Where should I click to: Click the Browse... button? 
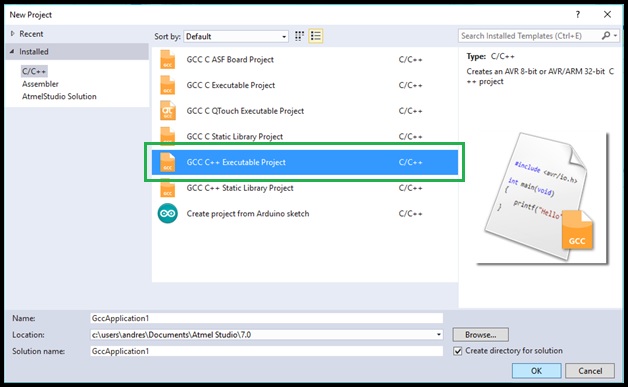481,335
